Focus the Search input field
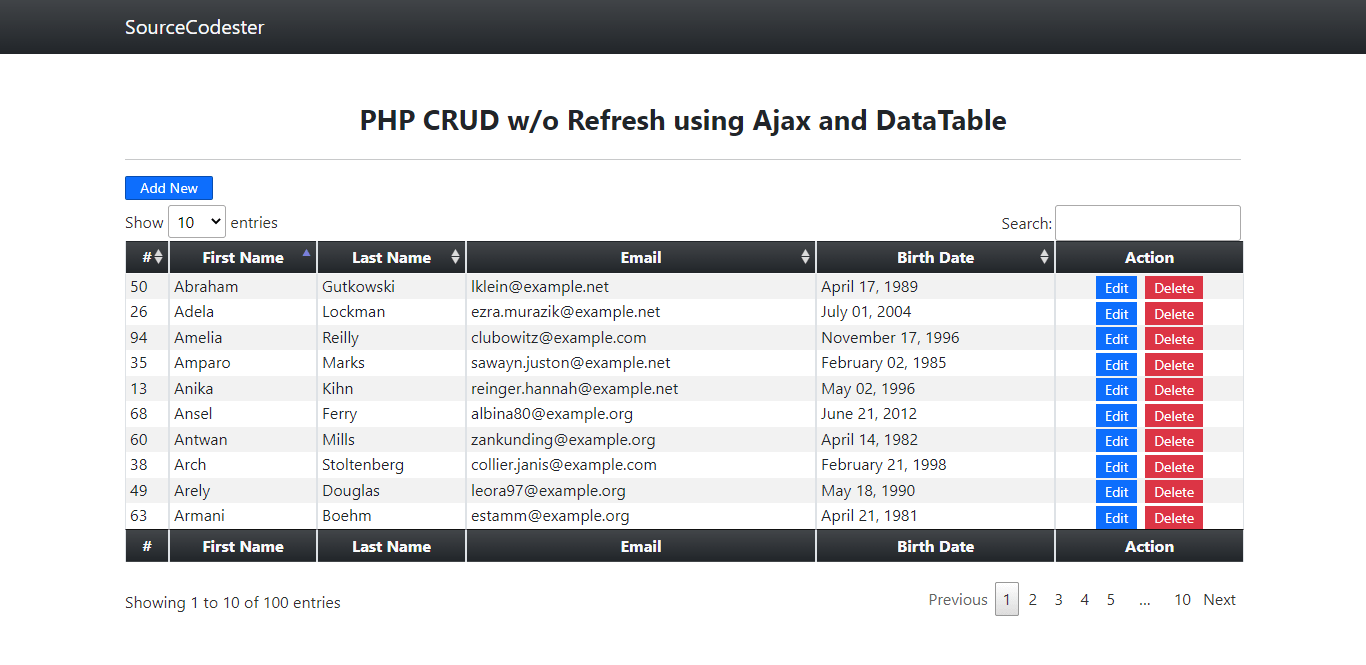This screenshot has height=665, width=1366. [x=1147, y=223]
